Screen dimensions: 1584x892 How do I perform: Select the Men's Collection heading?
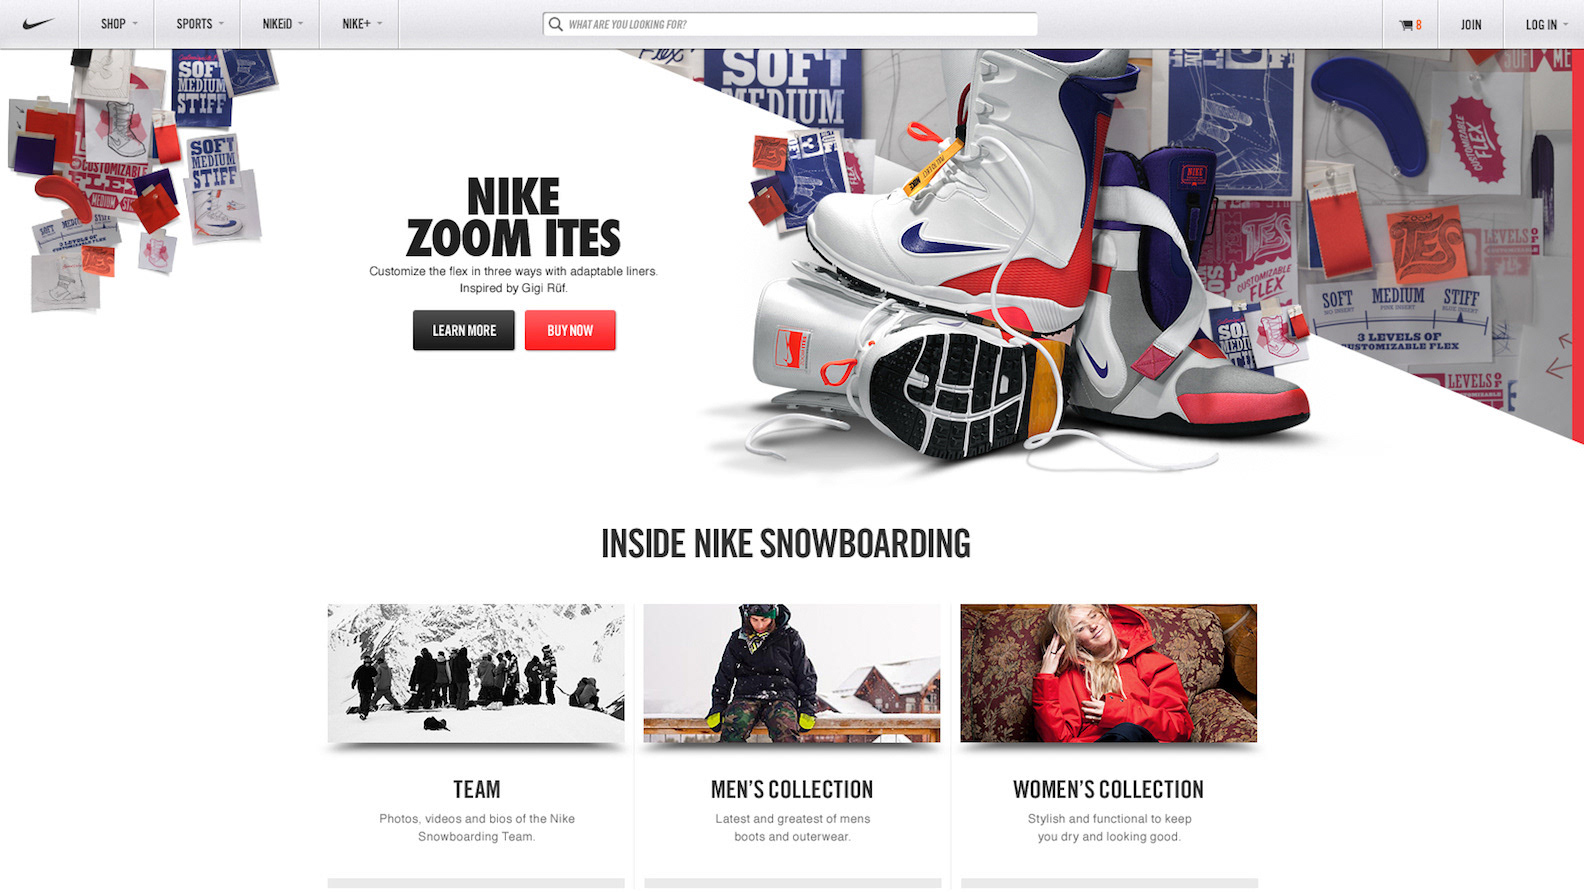(792, 789)
